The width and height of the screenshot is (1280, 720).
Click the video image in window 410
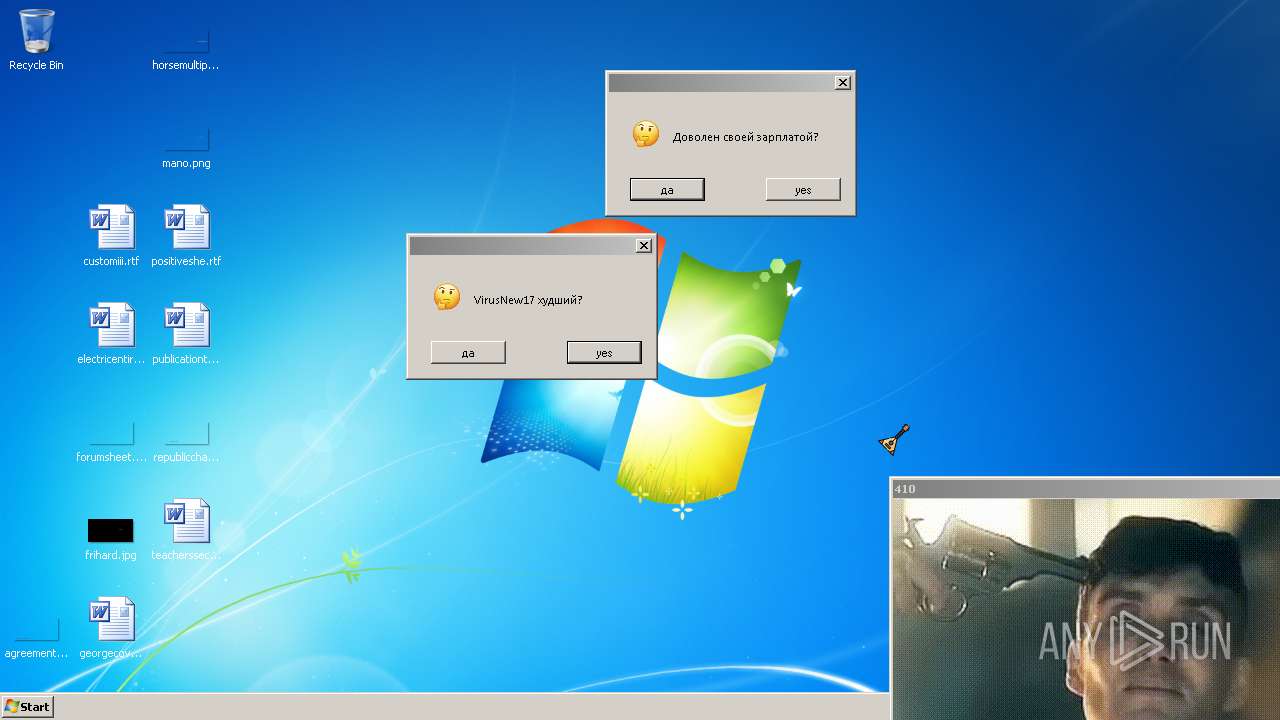coord(1085,608)
